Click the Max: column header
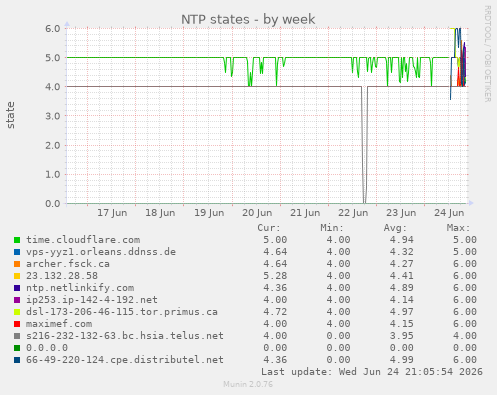The width and height of the screenshot is (497, 395). click(458, 228)
